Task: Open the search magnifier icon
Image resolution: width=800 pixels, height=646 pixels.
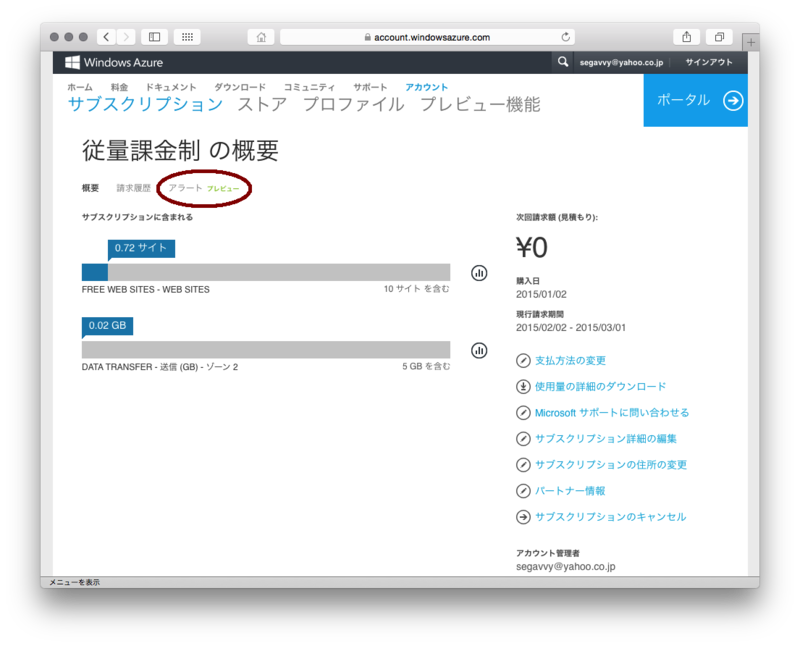Action: (x=563, y=62)
